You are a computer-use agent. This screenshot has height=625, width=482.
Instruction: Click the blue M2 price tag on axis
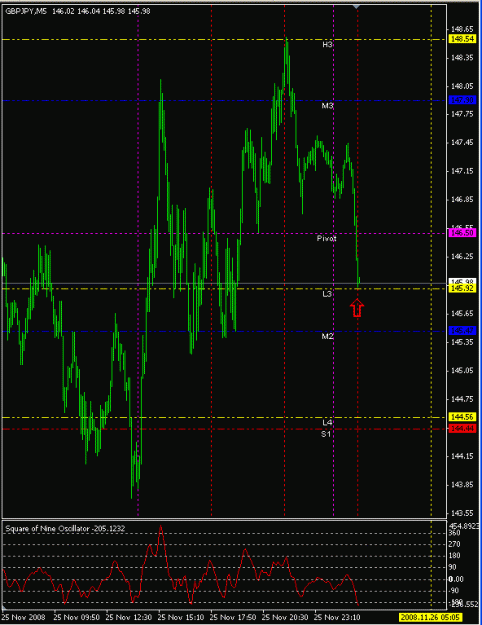coord(462,330)
